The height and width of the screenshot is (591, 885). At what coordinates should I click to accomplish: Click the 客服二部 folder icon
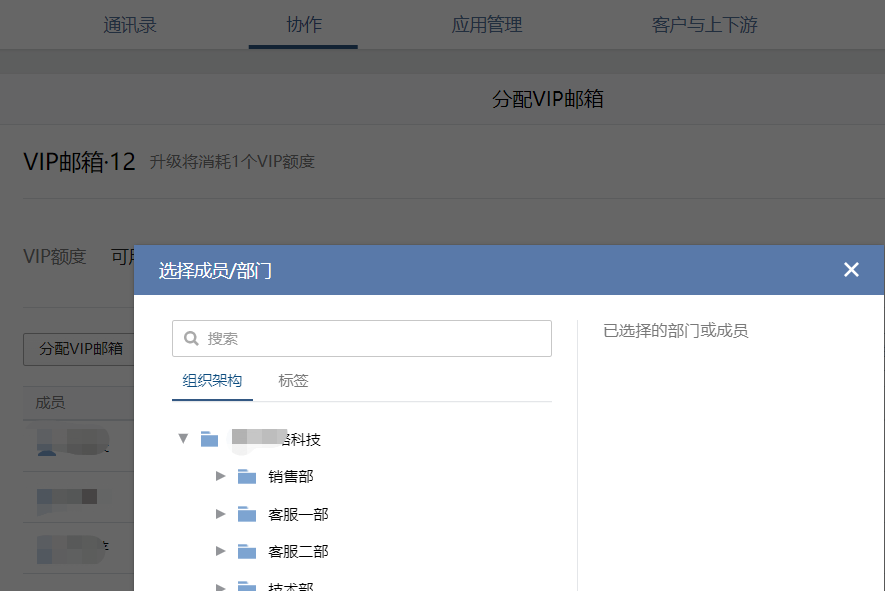247,552
